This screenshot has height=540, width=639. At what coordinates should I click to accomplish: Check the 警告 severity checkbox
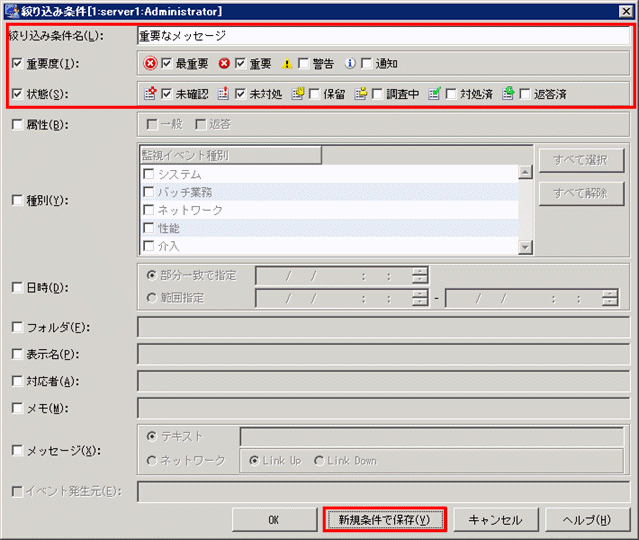[303, 63]
